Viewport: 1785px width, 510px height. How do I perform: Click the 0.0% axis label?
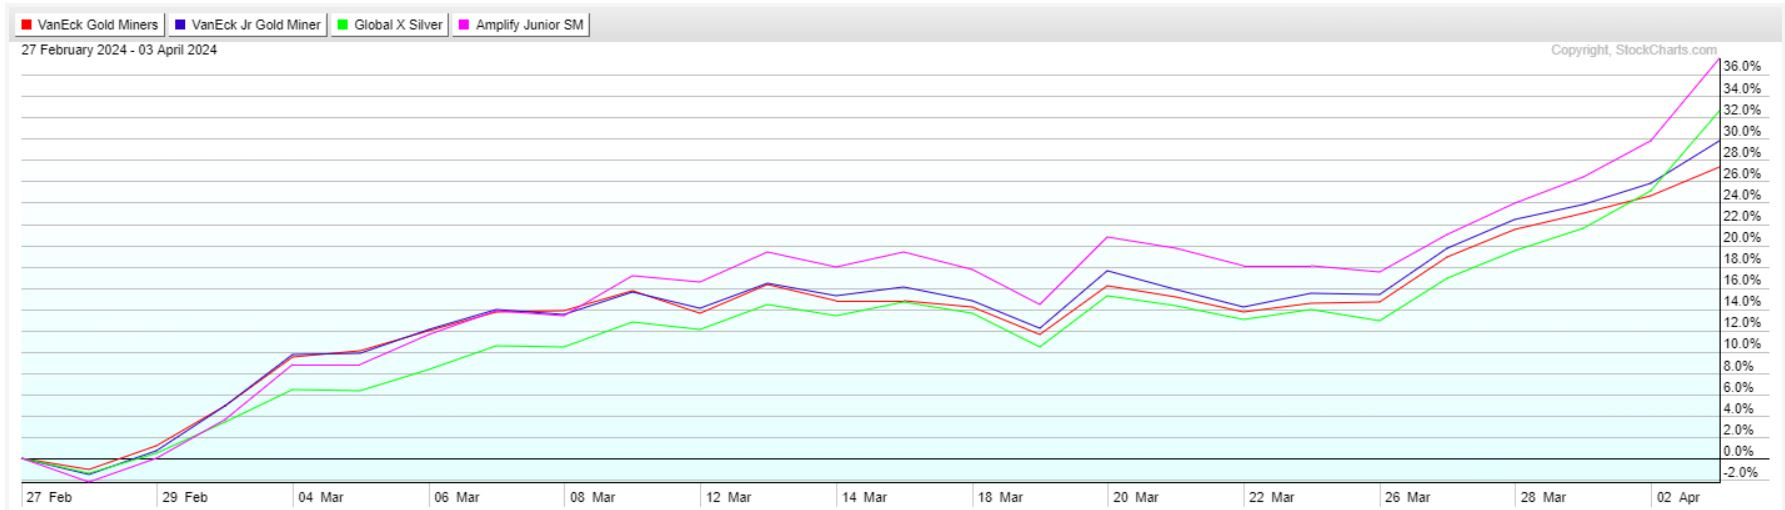[1739, 452]
